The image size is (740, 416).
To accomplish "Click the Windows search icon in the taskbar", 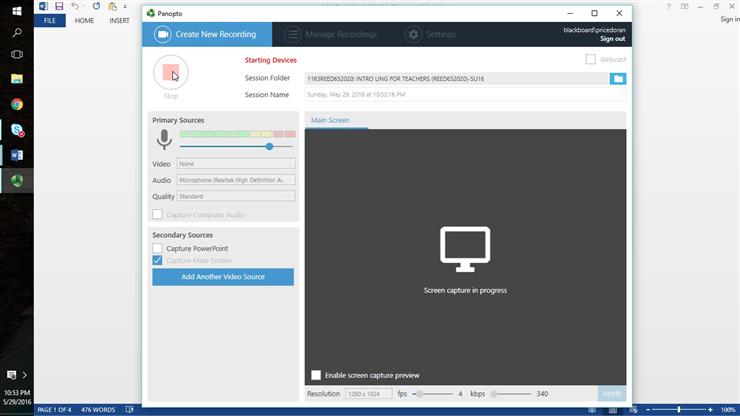I will pyautogui.click(x=17, y=32).
